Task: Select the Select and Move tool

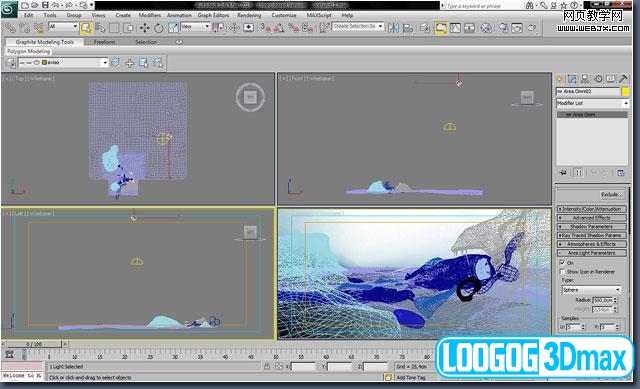Action: point(144,28)
